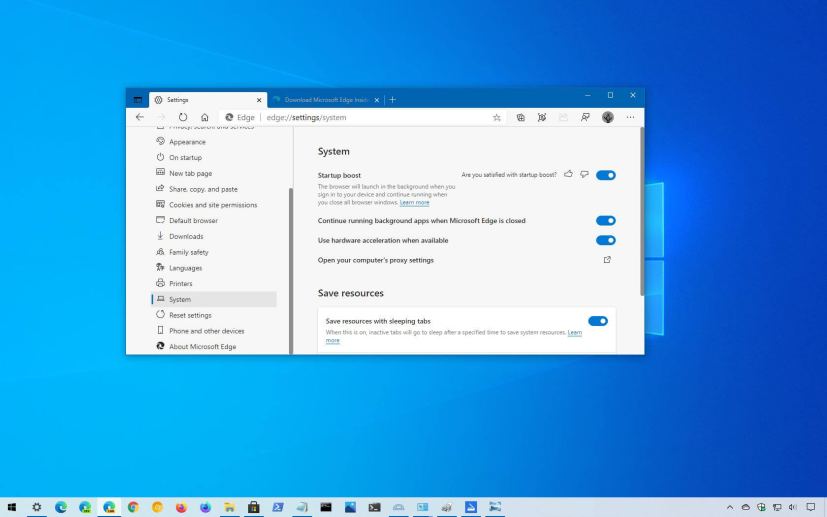Open the blue PowerShell taskbar icon
Viewport: 827px width, 517px height.
tap(277, 507)
